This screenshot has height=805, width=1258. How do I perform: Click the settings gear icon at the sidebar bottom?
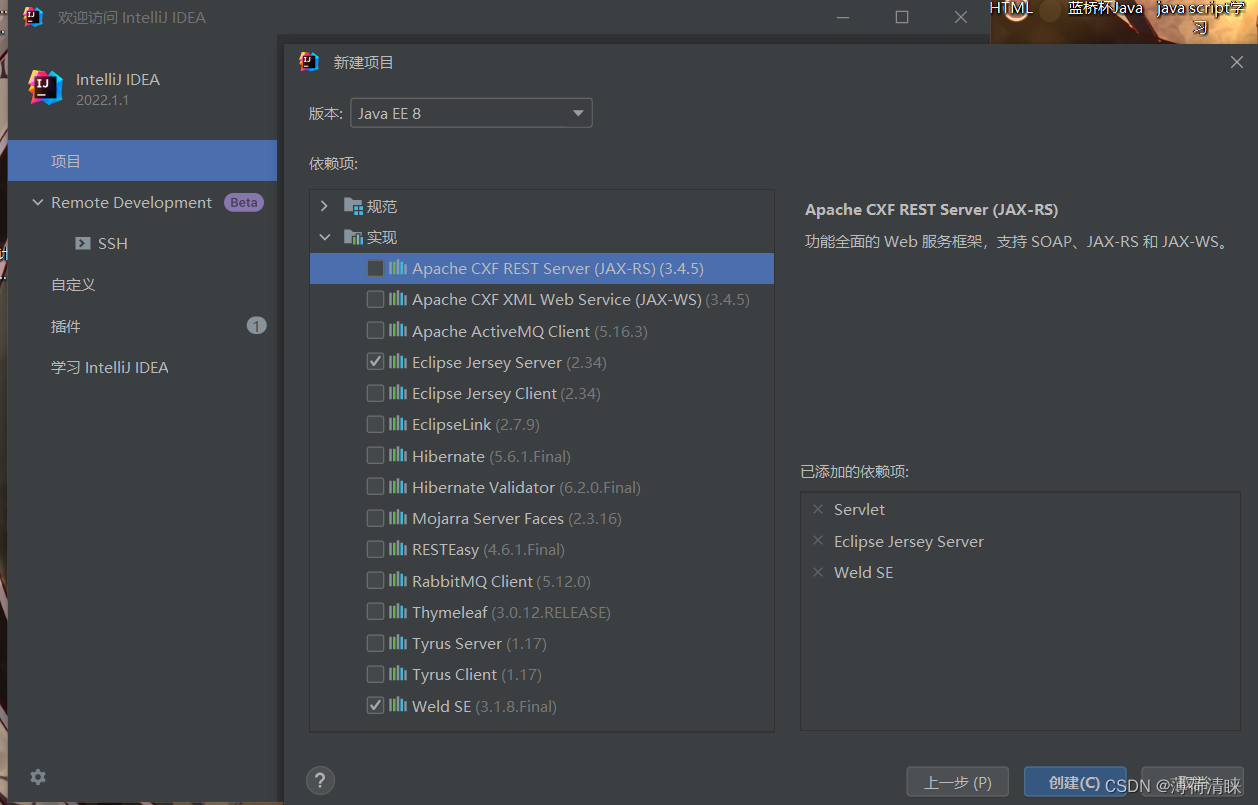(x=38, y=777)
